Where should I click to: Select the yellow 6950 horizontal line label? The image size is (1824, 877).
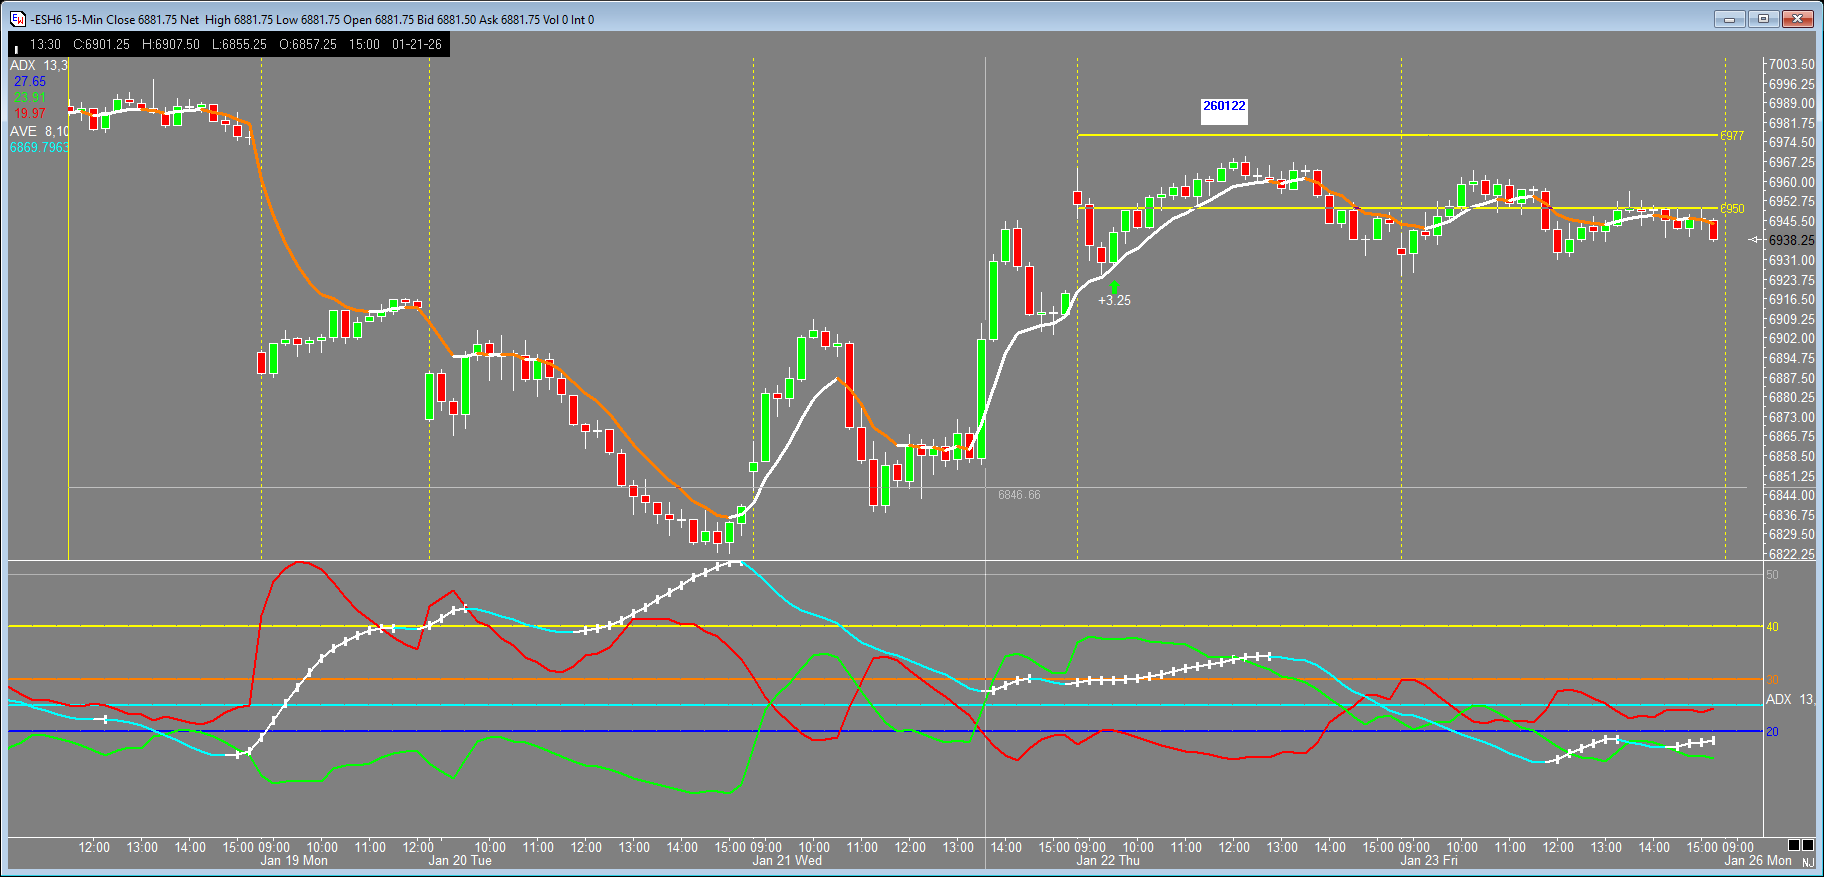click(x=1732, y=209)
